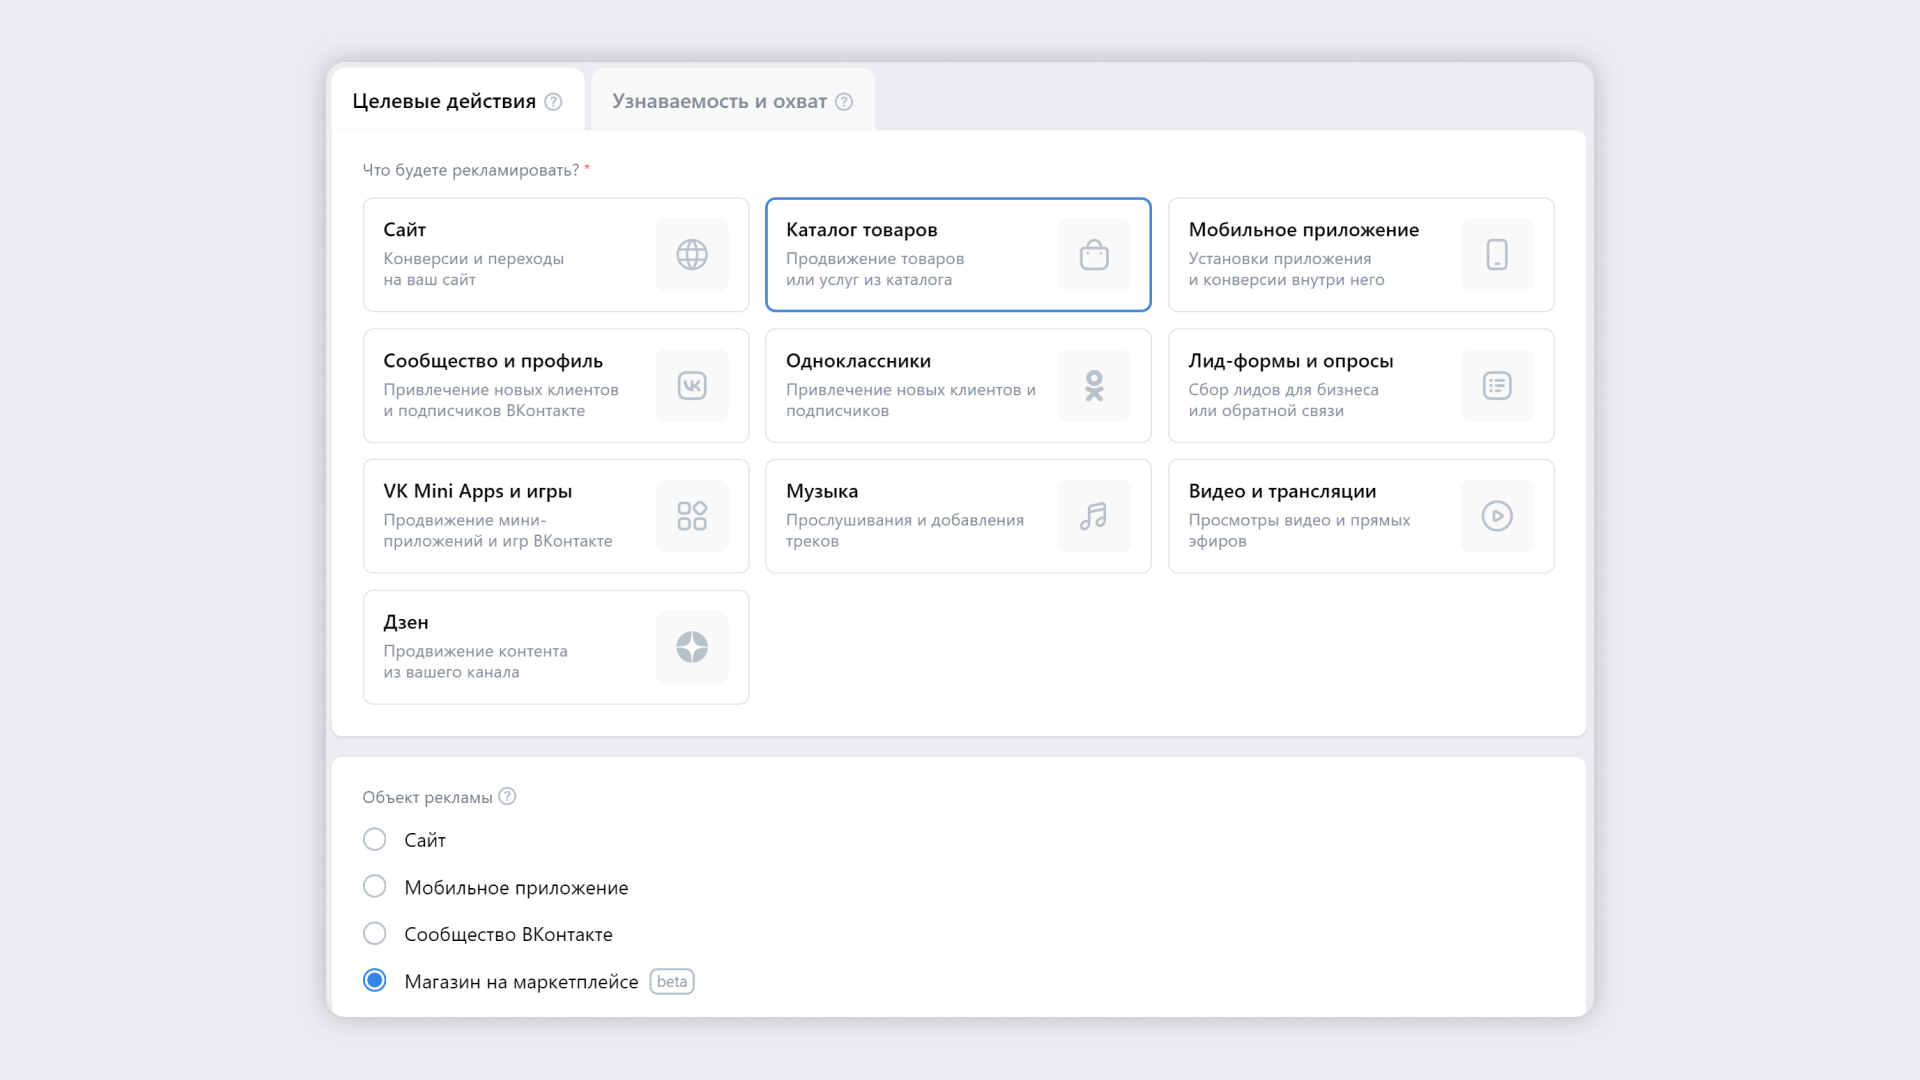
Task: Click the Каталог товаров card title text
Action: [x=862, y=230]
